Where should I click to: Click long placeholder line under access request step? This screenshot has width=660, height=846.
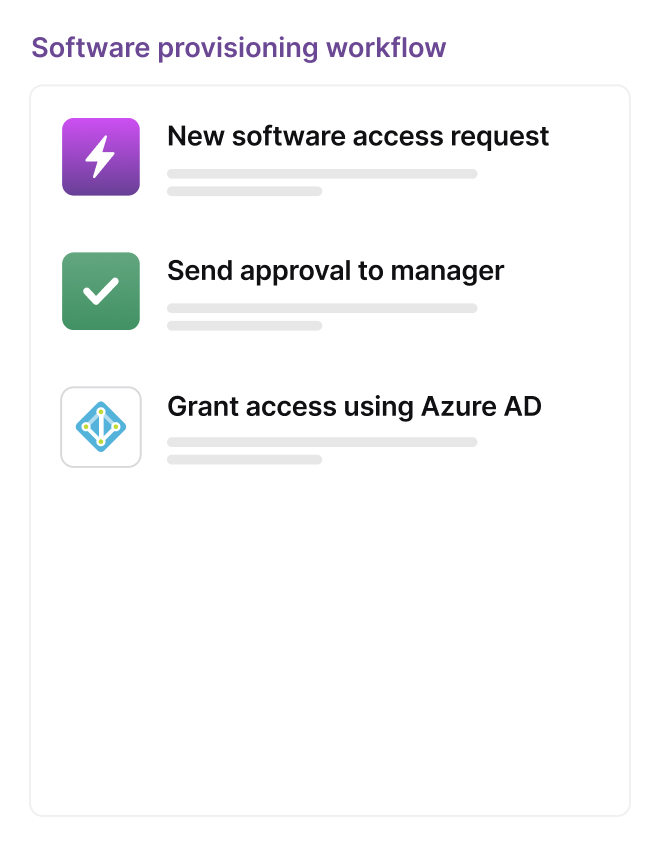point(322,174)
